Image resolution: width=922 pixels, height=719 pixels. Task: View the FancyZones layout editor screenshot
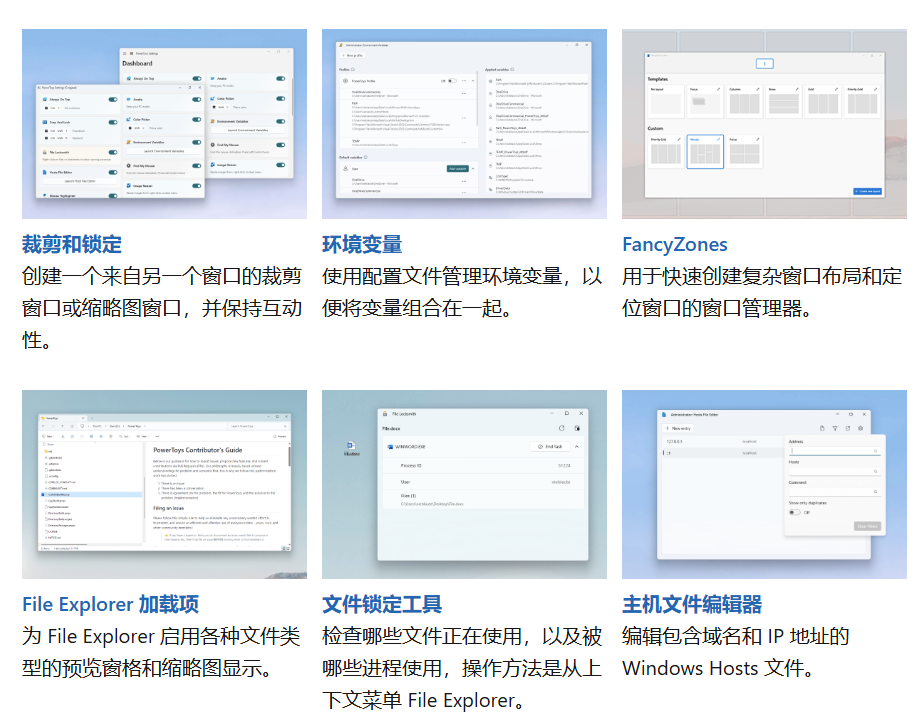point(764,124)
